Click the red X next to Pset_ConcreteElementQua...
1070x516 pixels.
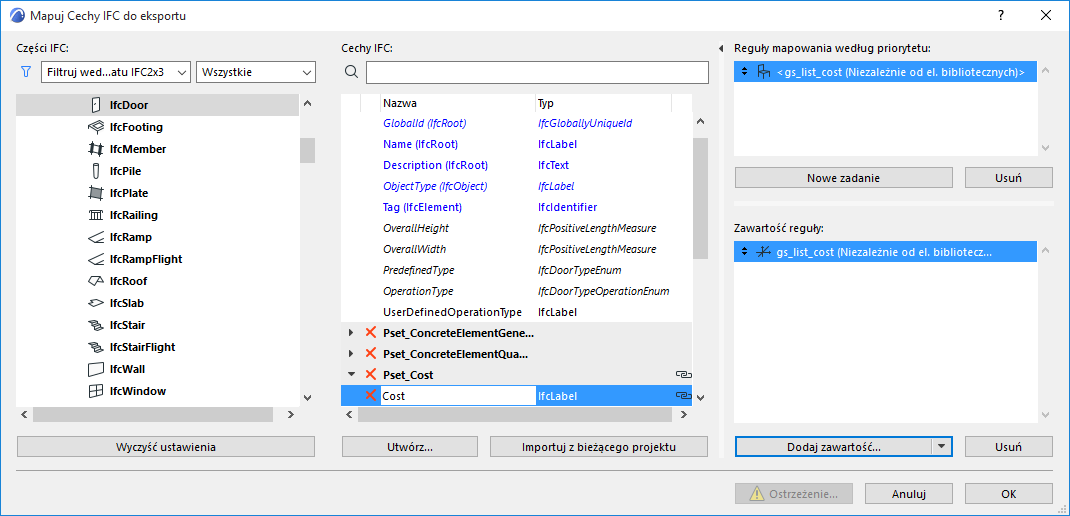[x=371, y=354]
